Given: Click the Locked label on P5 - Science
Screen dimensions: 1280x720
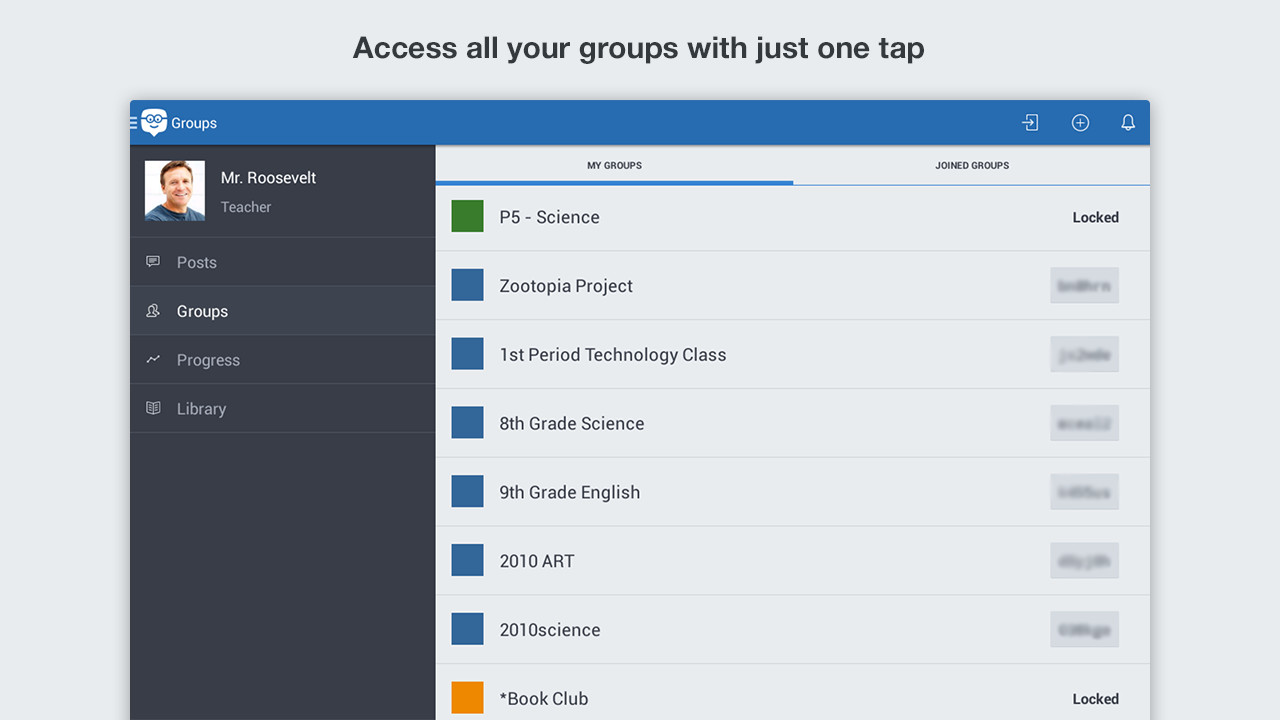Looking at the screenshot, I should [1095, 217].
